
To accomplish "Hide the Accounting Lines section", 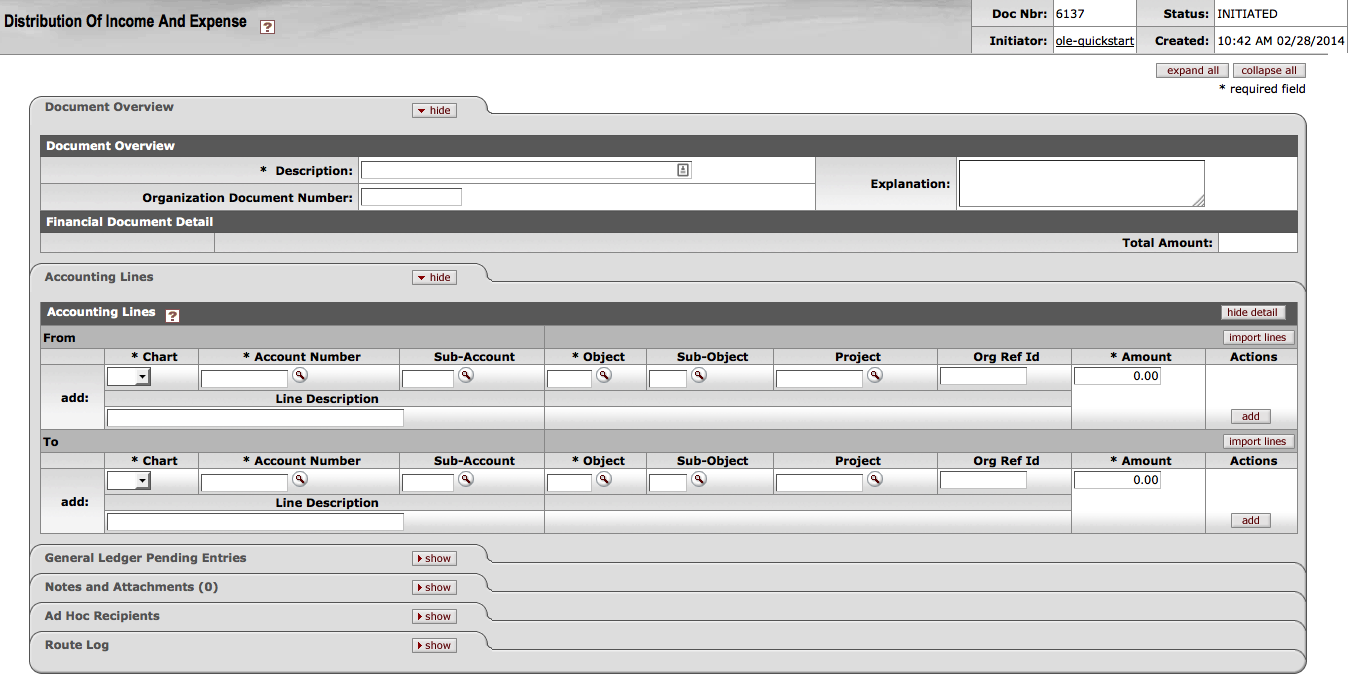I will [434, 277].
